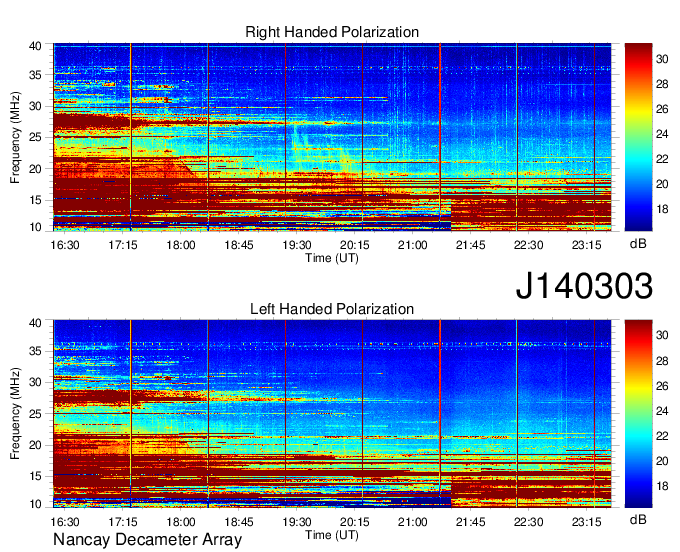Click the 23:15 time tick of Right Handed plot

coord(586,245)
